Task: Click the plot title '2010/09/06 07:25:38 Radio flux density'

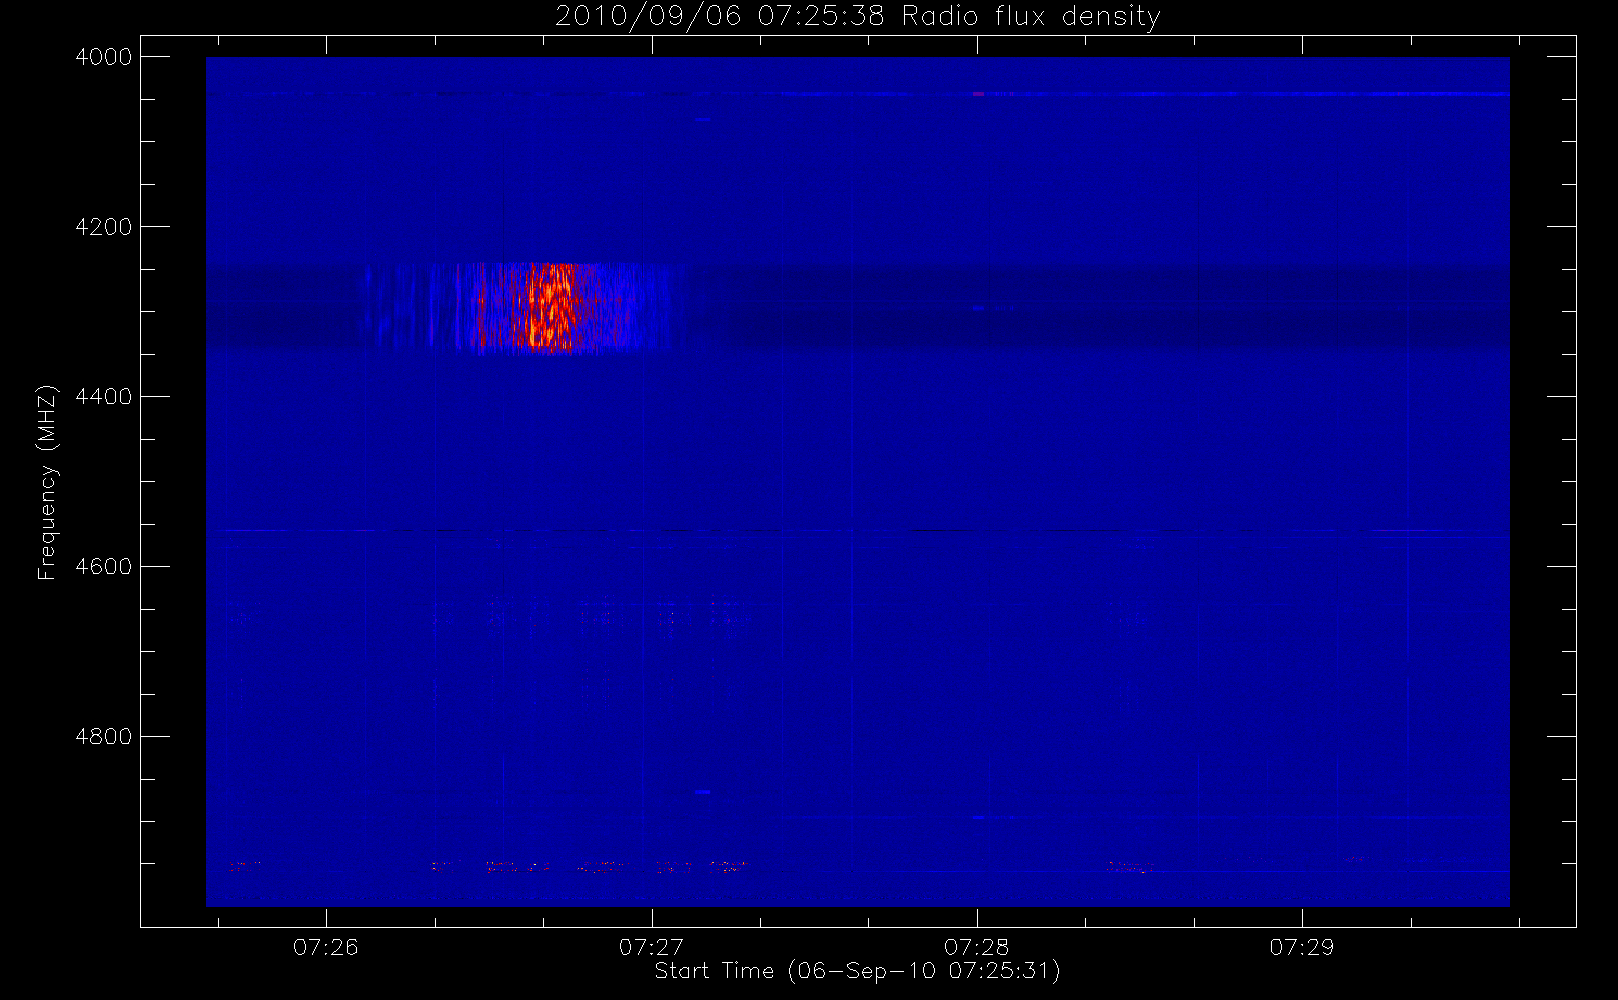Action: [858, 17]
